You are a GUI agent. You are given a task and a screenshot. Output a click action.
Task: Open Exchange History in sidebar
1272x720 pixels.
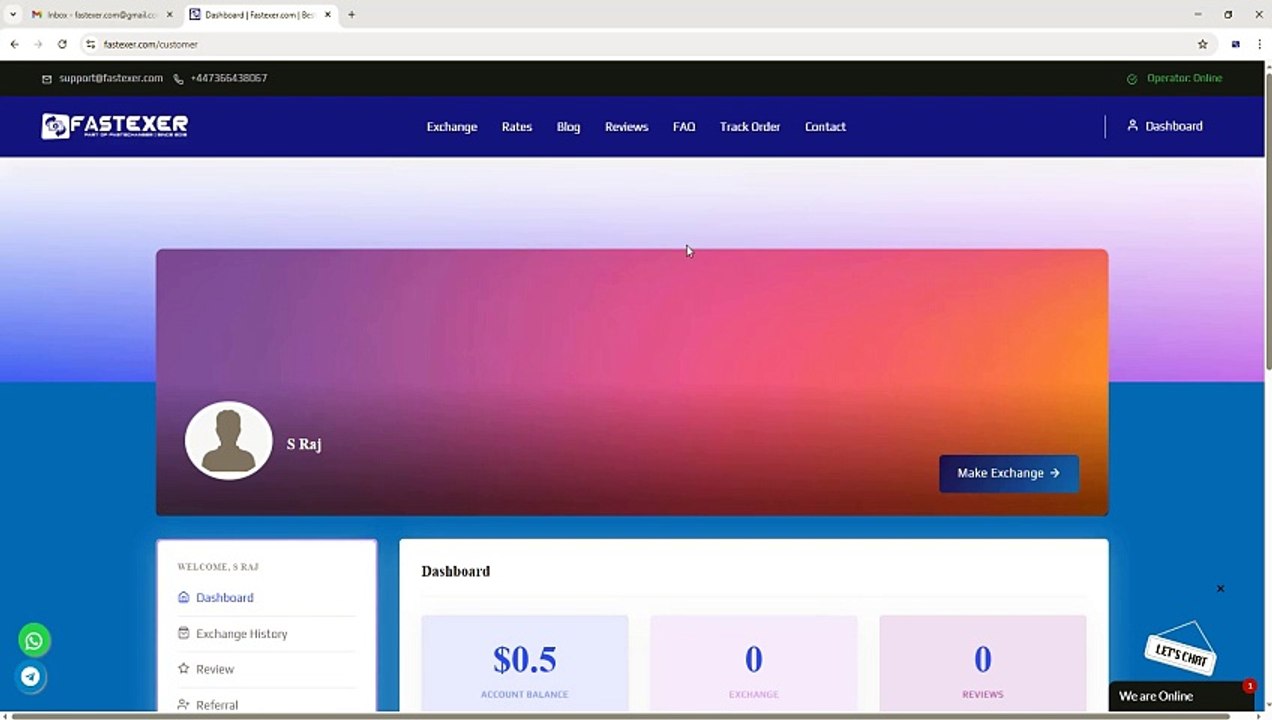[x=242, y=633]
